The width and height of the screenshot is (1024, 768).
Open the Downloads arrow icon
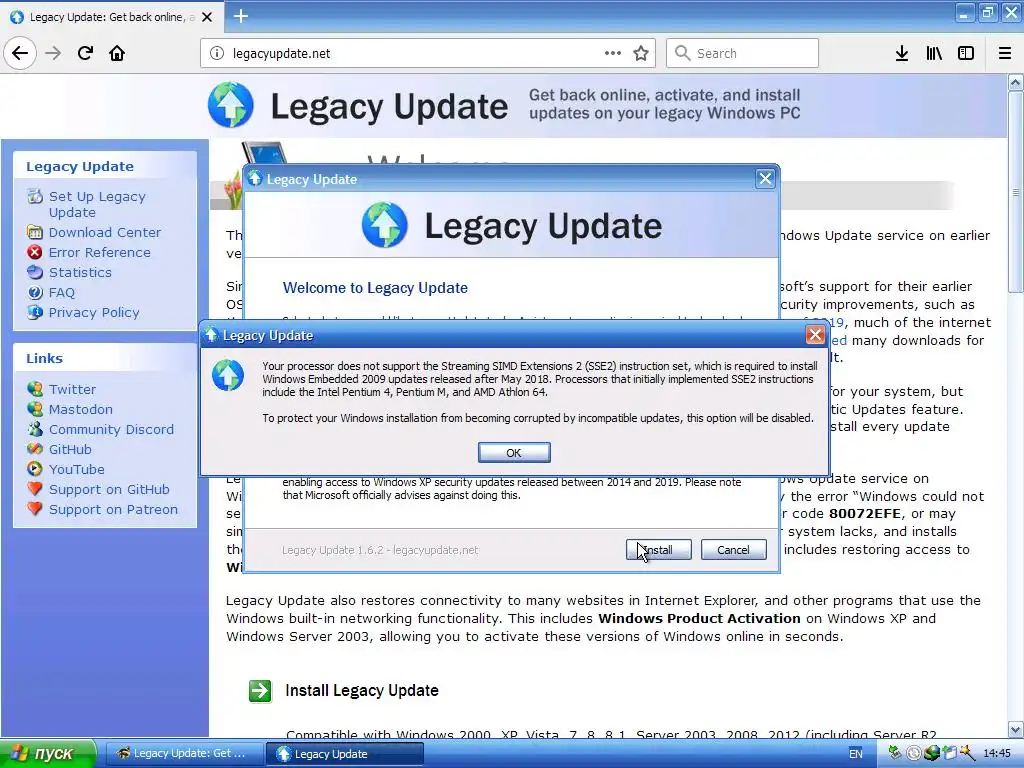tap(901, 53)
